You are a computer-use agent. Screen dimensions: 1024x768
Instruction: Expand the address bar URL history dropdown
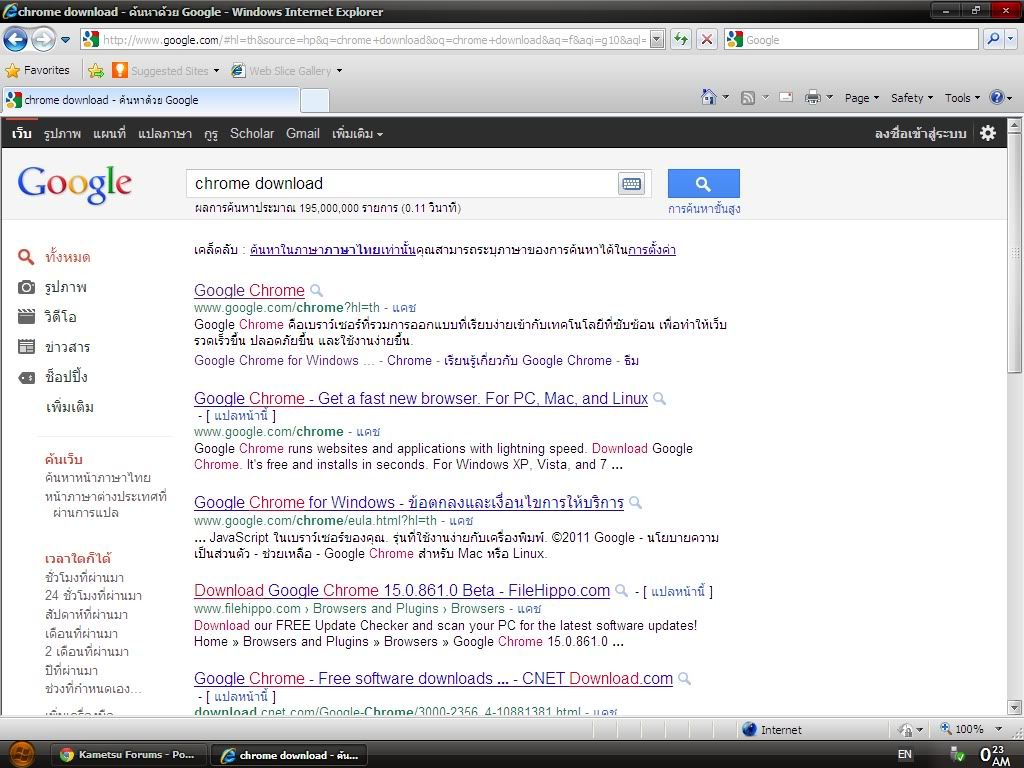[x=657, y=40]
